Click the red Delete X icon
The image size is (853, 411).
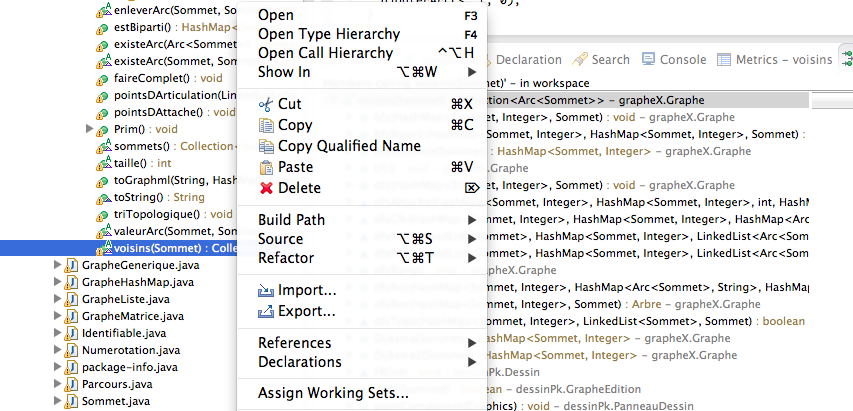265,188
